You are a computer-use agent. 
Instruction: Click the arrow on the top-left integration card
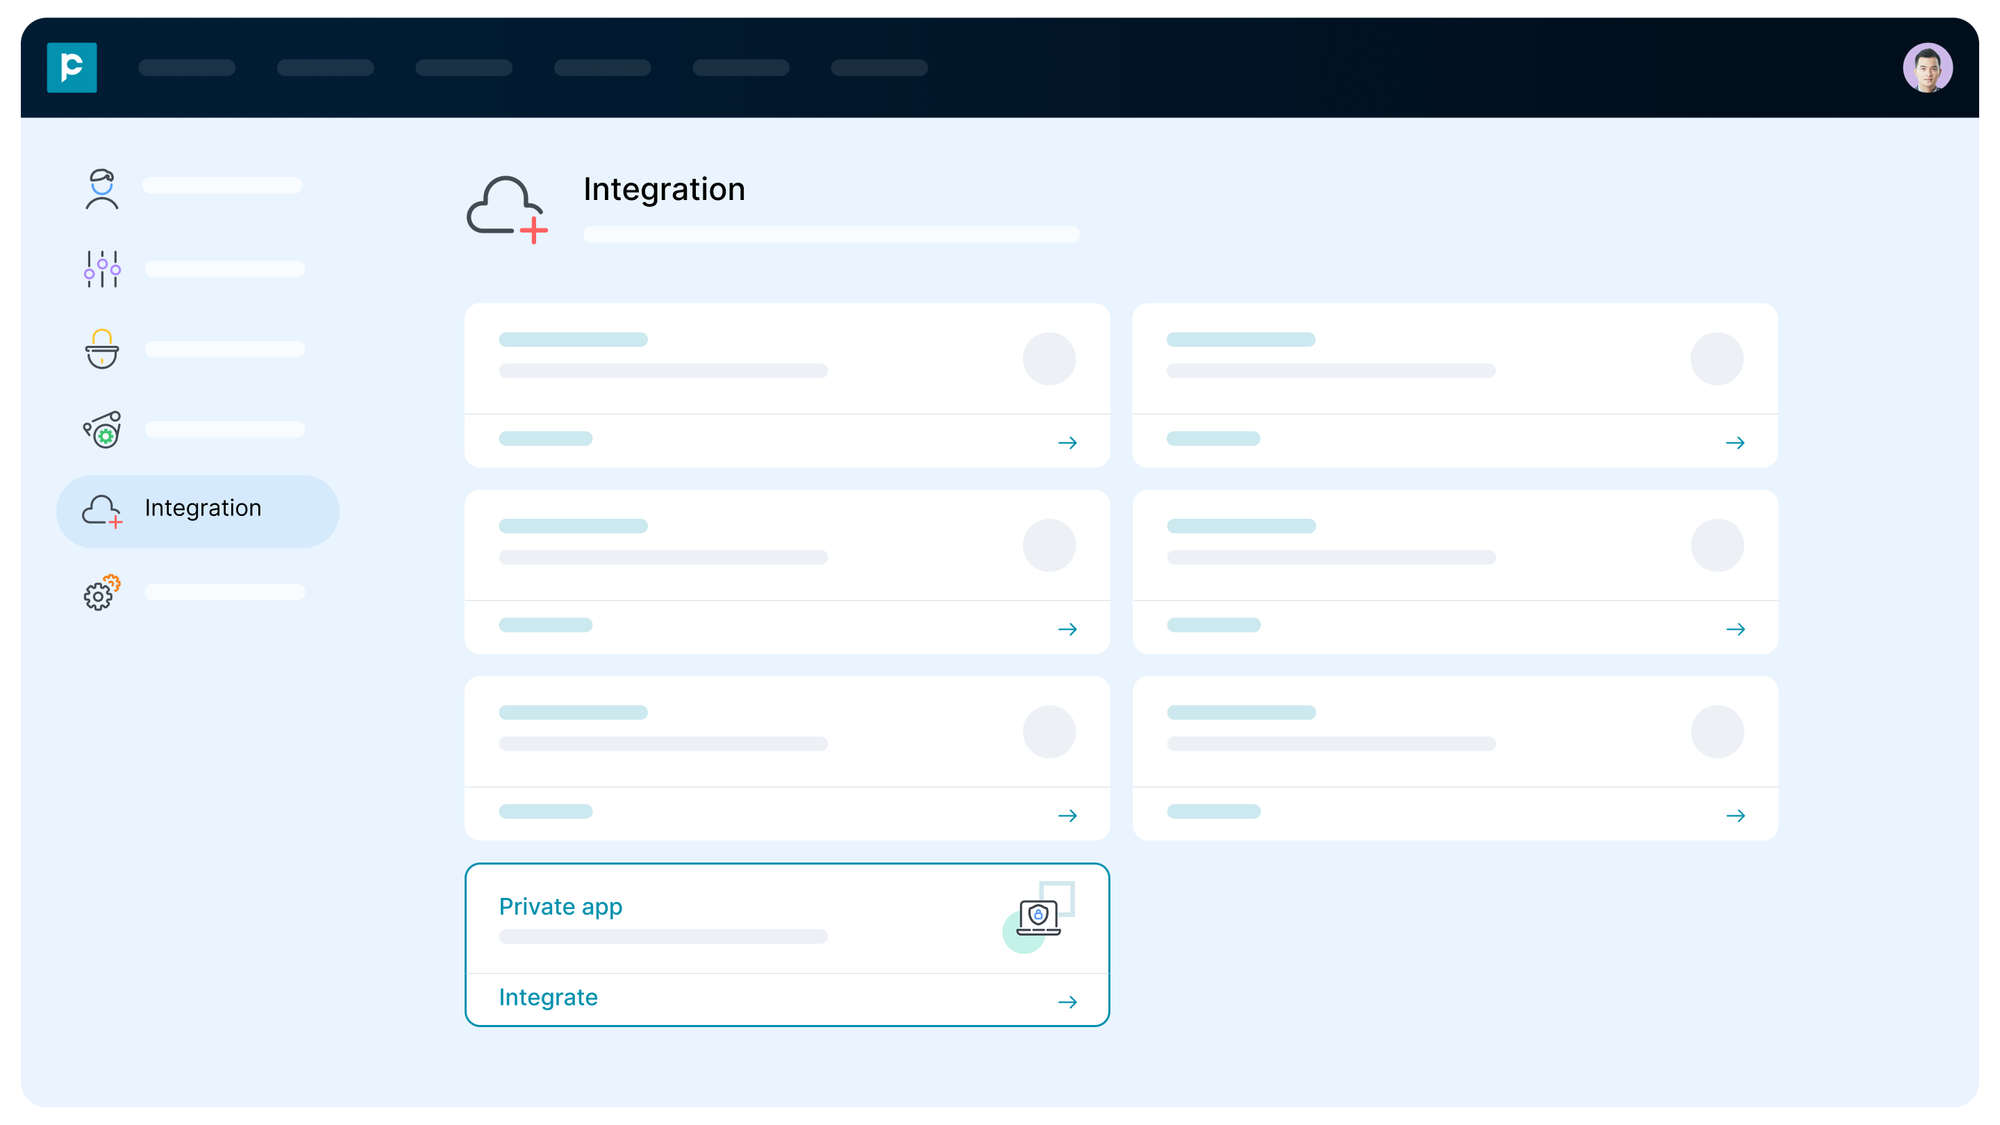pos(1068,441)
